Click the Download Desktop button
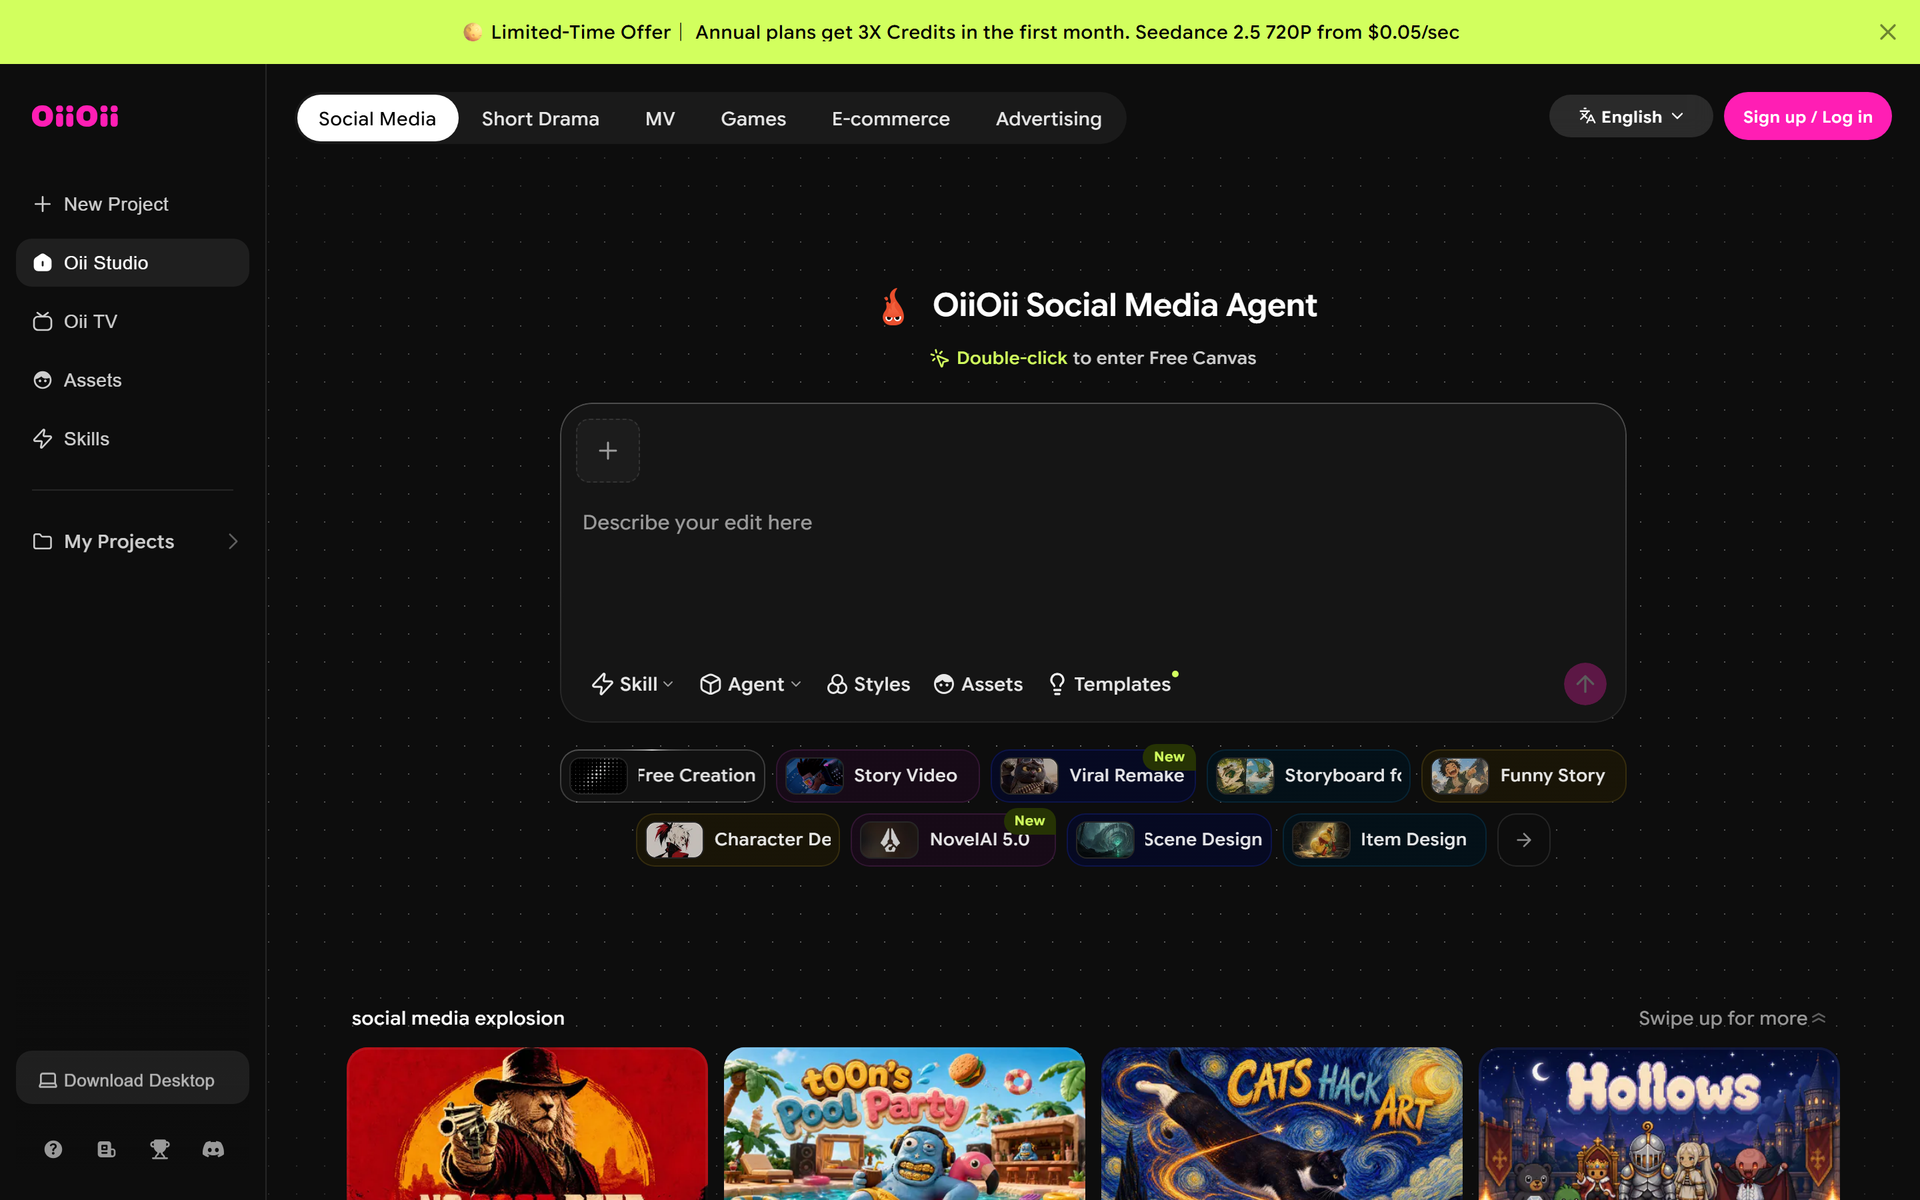 pyautogui.click(x=132, y=1080)
